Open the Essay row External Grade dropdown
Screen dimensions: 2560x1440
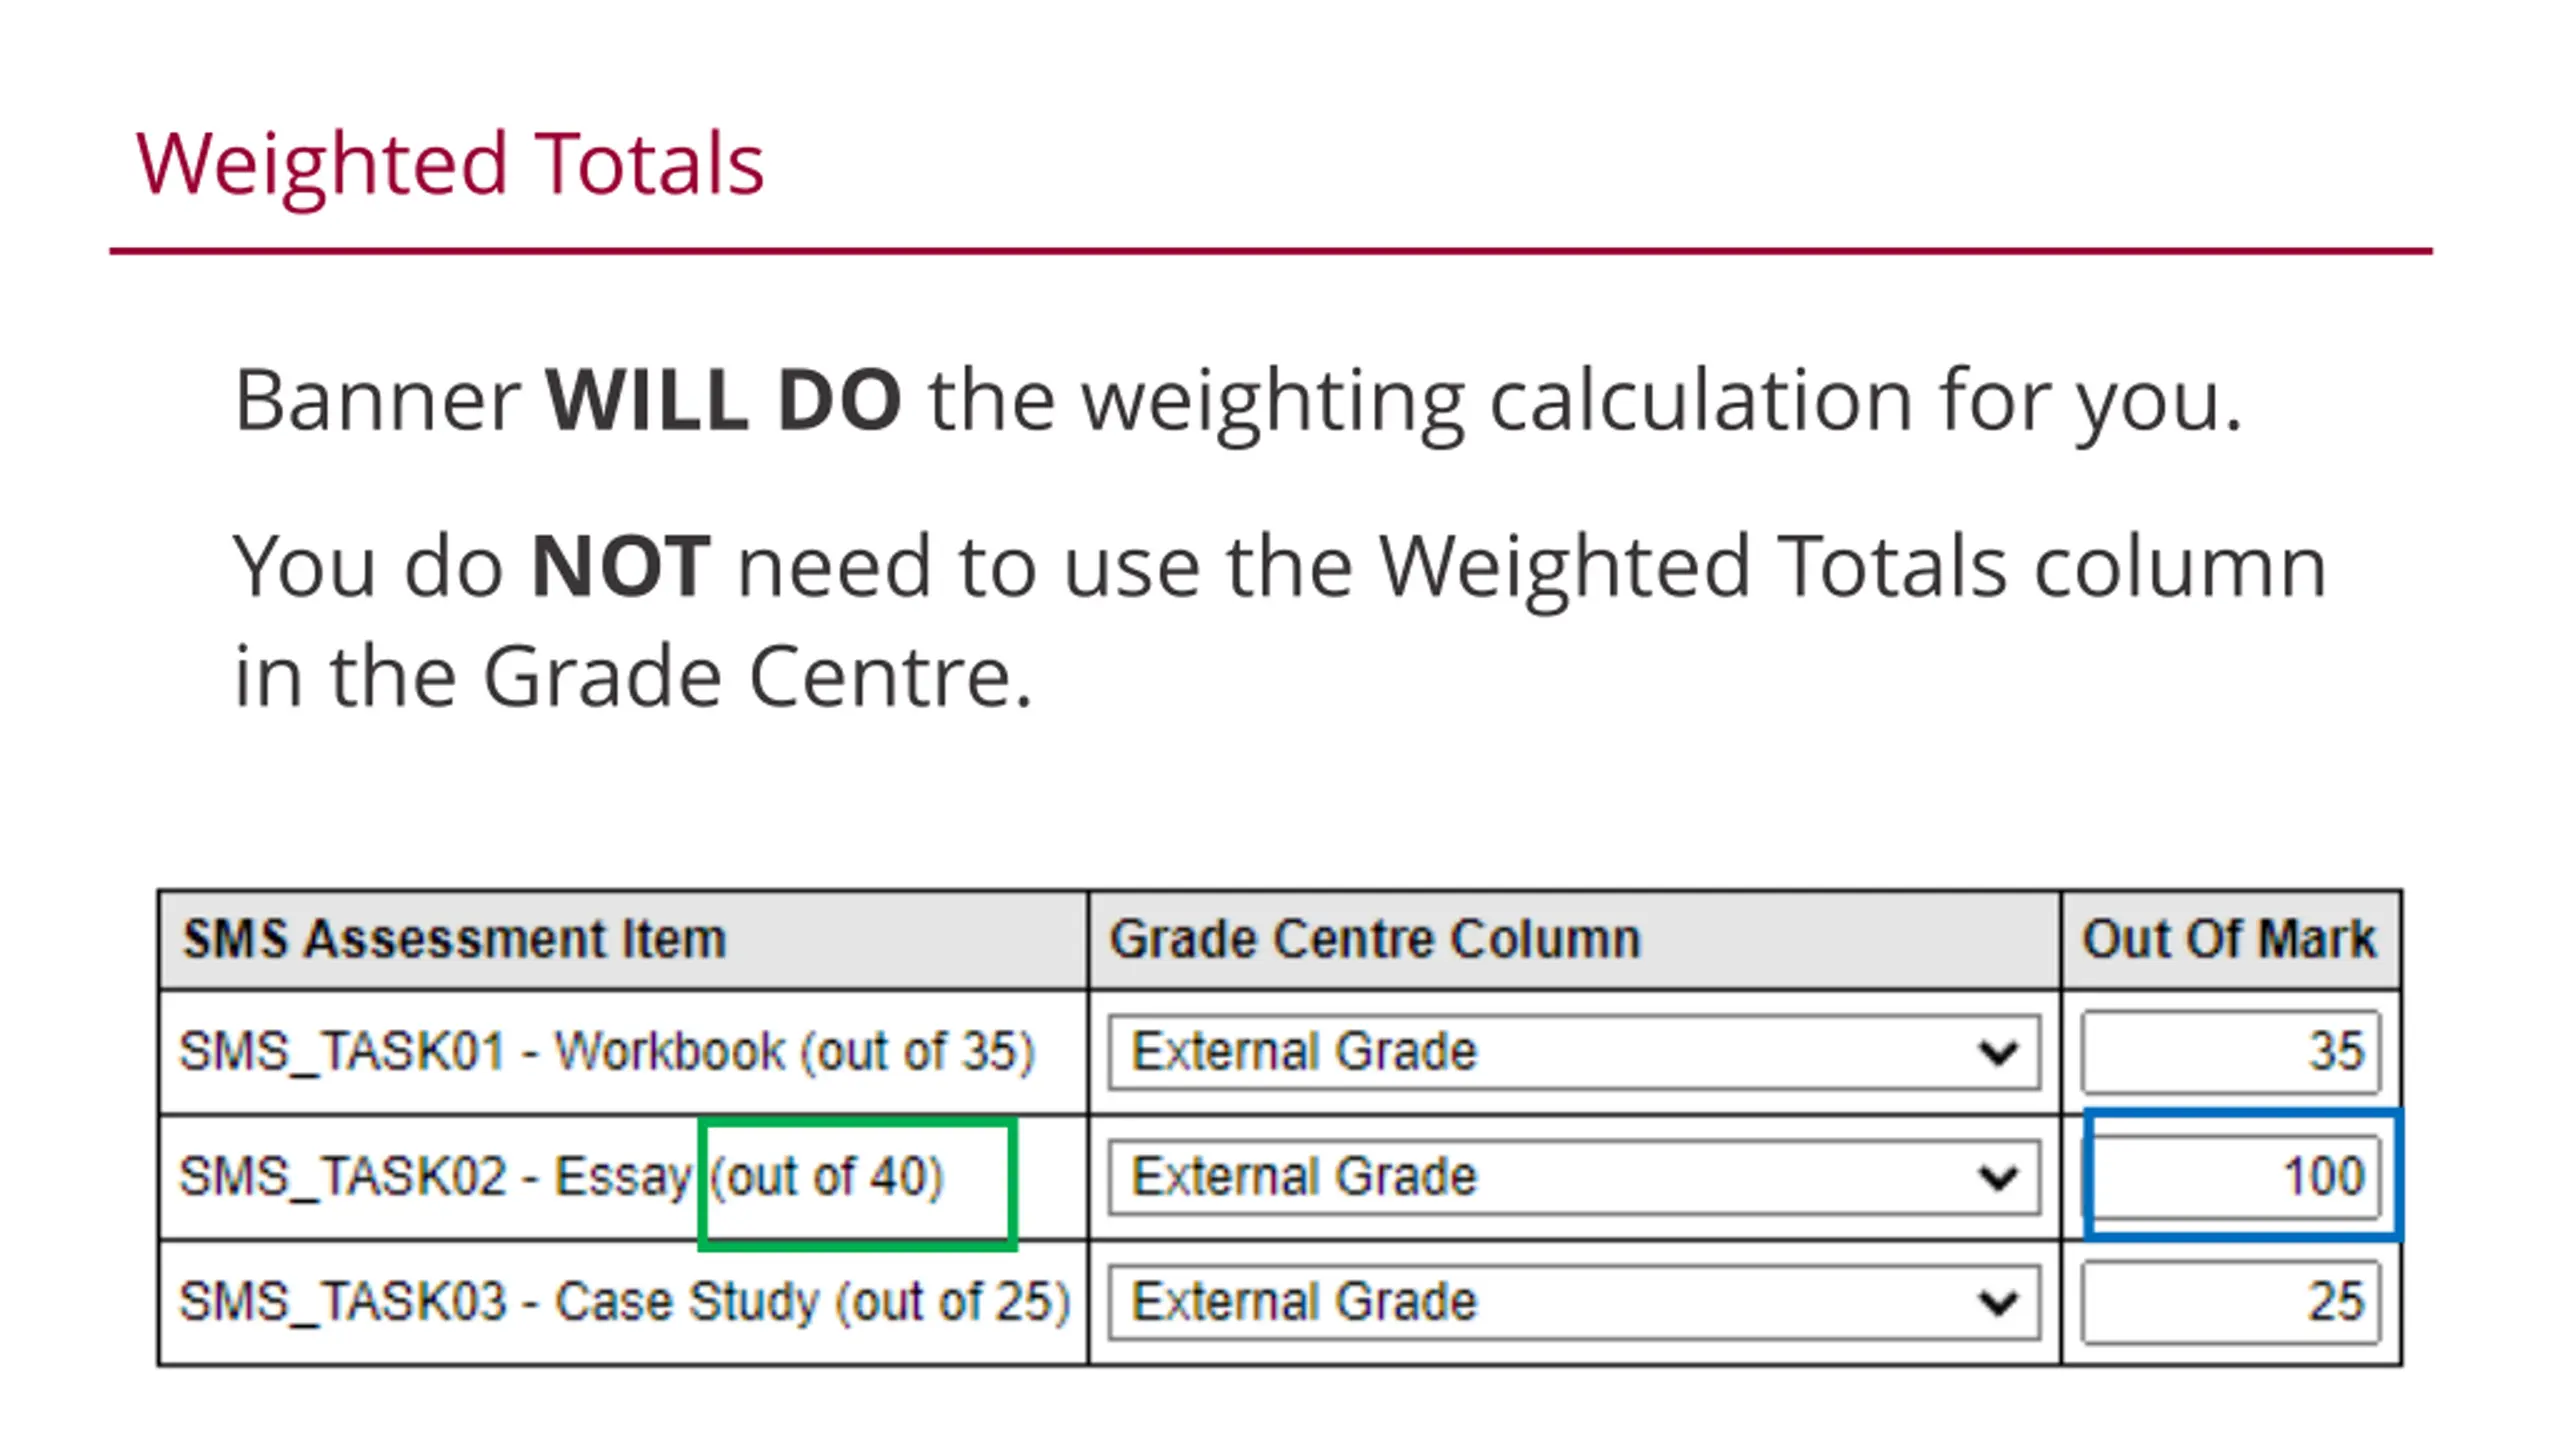click(x=1574, y=1177)
